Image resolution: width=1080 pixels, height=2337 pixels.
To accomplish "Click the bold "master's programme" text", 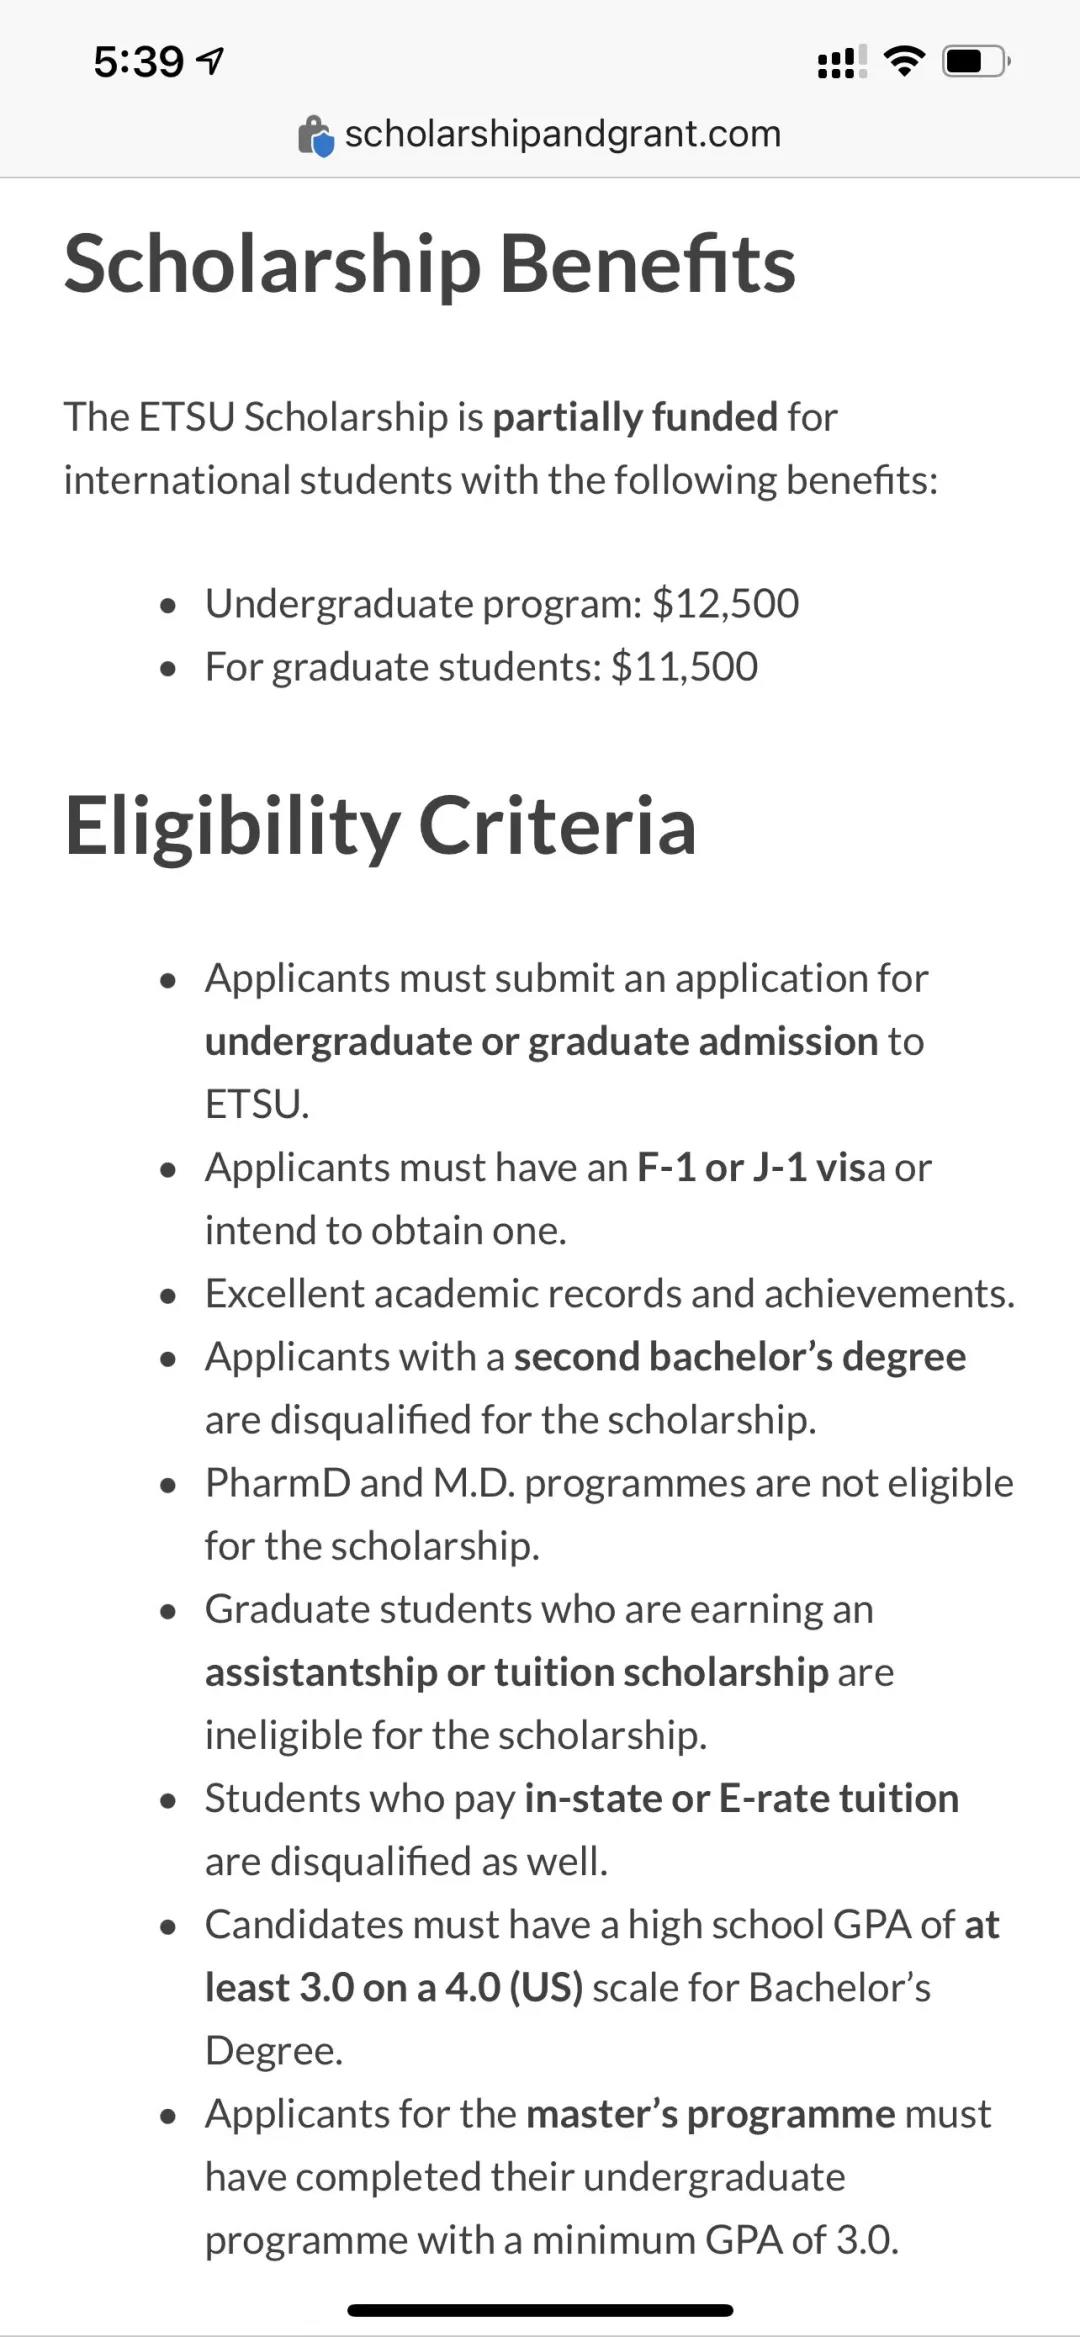I will click(x=710, y=2114).
